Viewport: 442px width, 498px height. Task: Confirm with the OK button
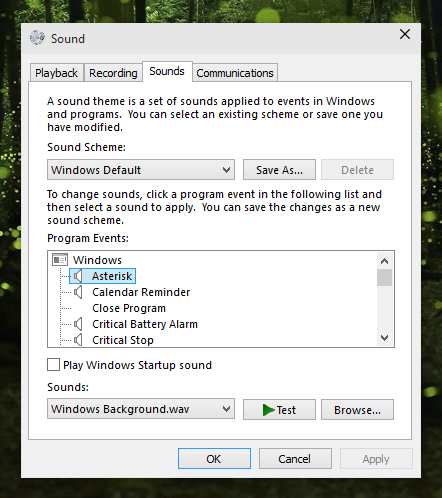click(x=214, y=459)
